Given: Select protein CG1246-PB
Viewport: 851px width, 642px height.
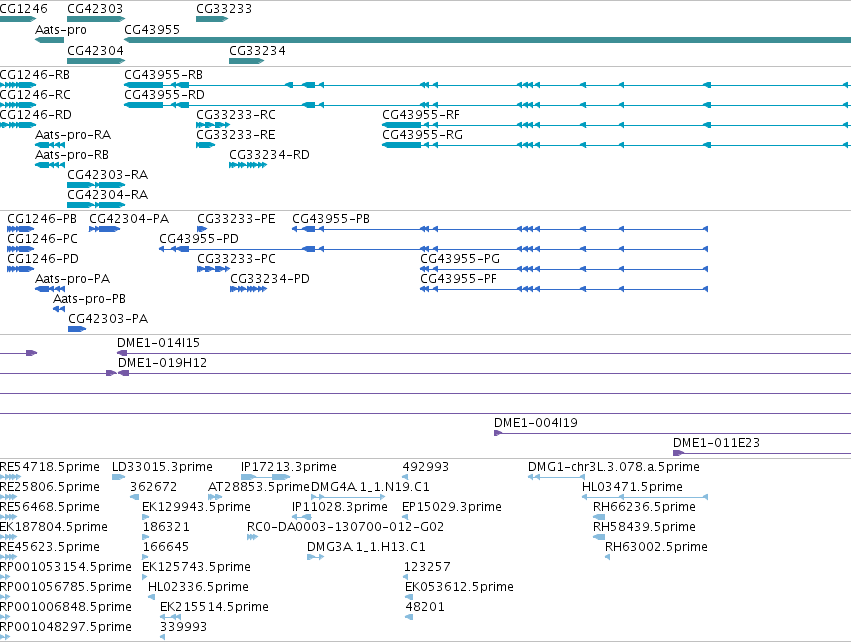Looking at the screenshot, I should click(x=42, y=219).
